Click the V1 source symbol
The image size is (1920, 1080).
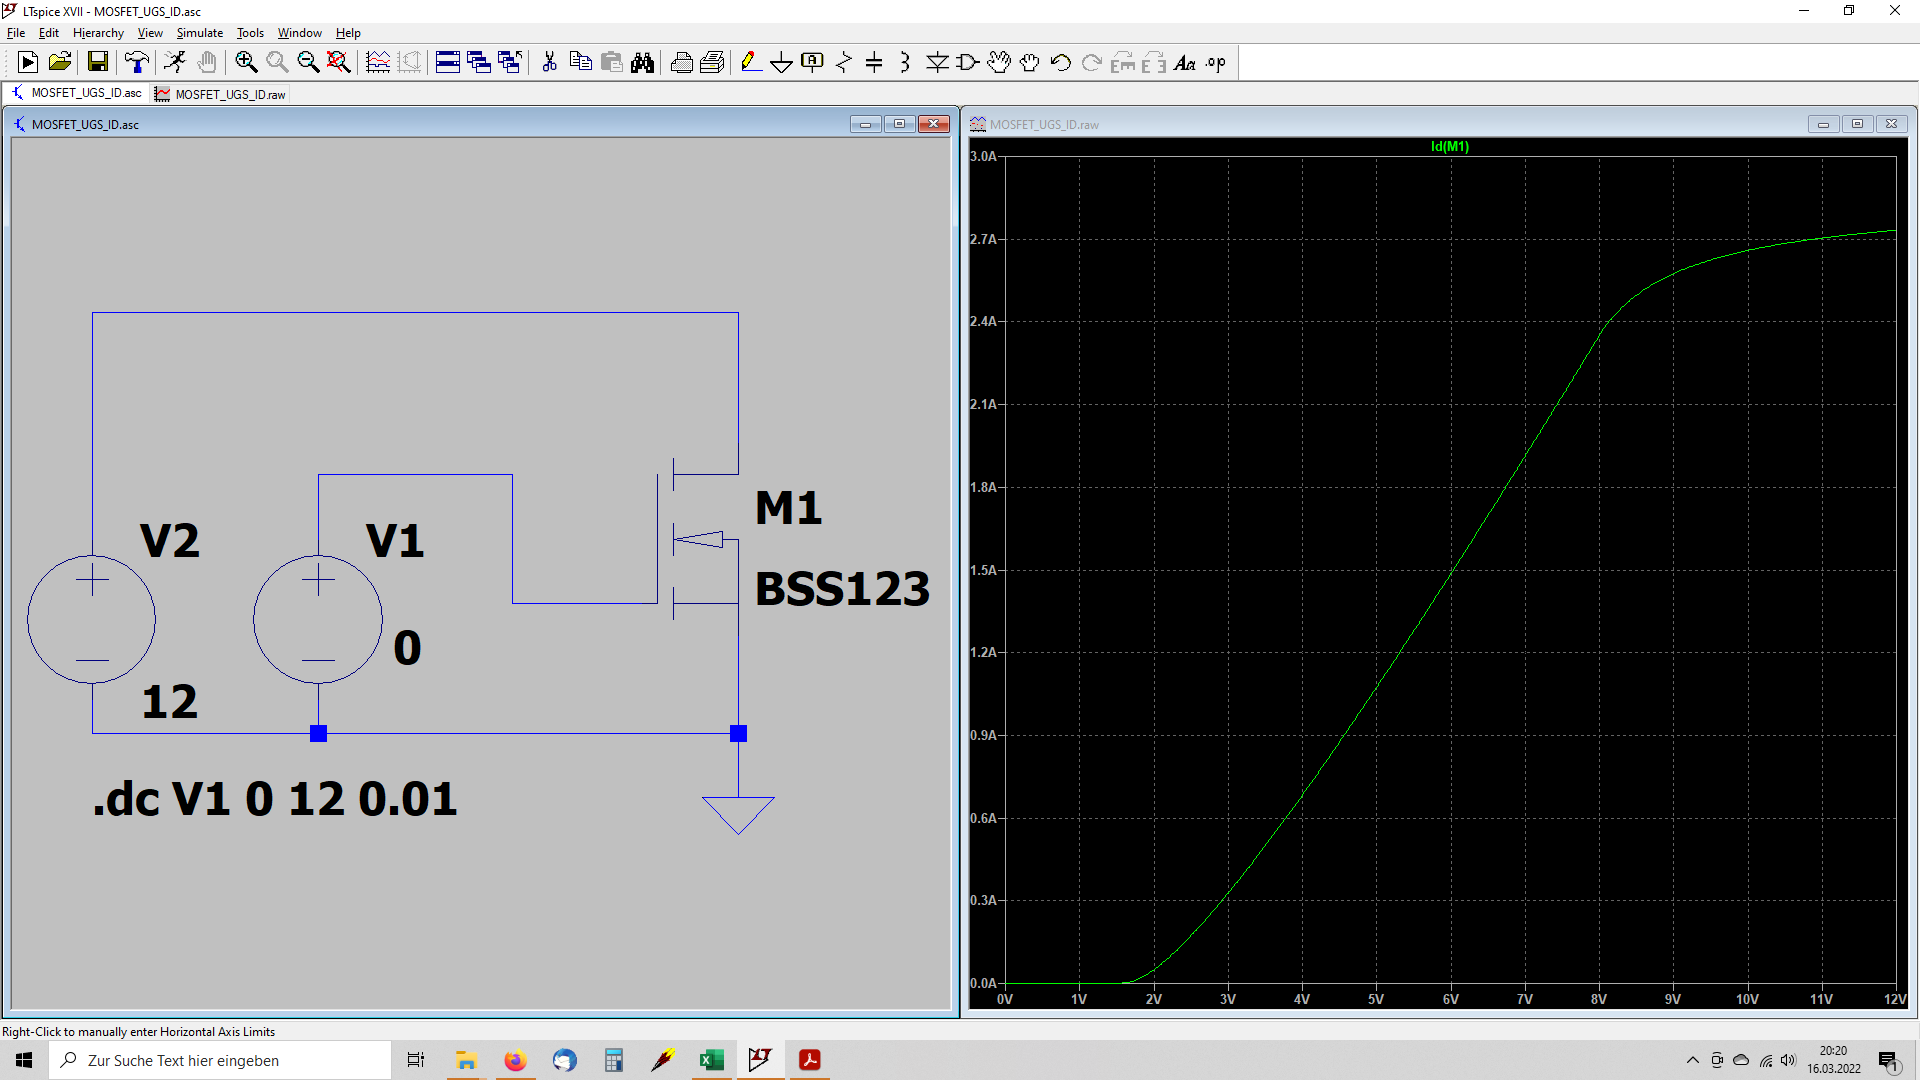tap(318, 620)
